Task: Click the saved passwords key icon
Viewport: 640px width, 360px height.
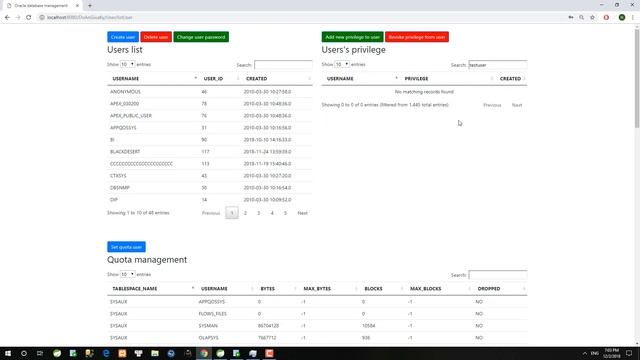Action: (x=571, y=18)
